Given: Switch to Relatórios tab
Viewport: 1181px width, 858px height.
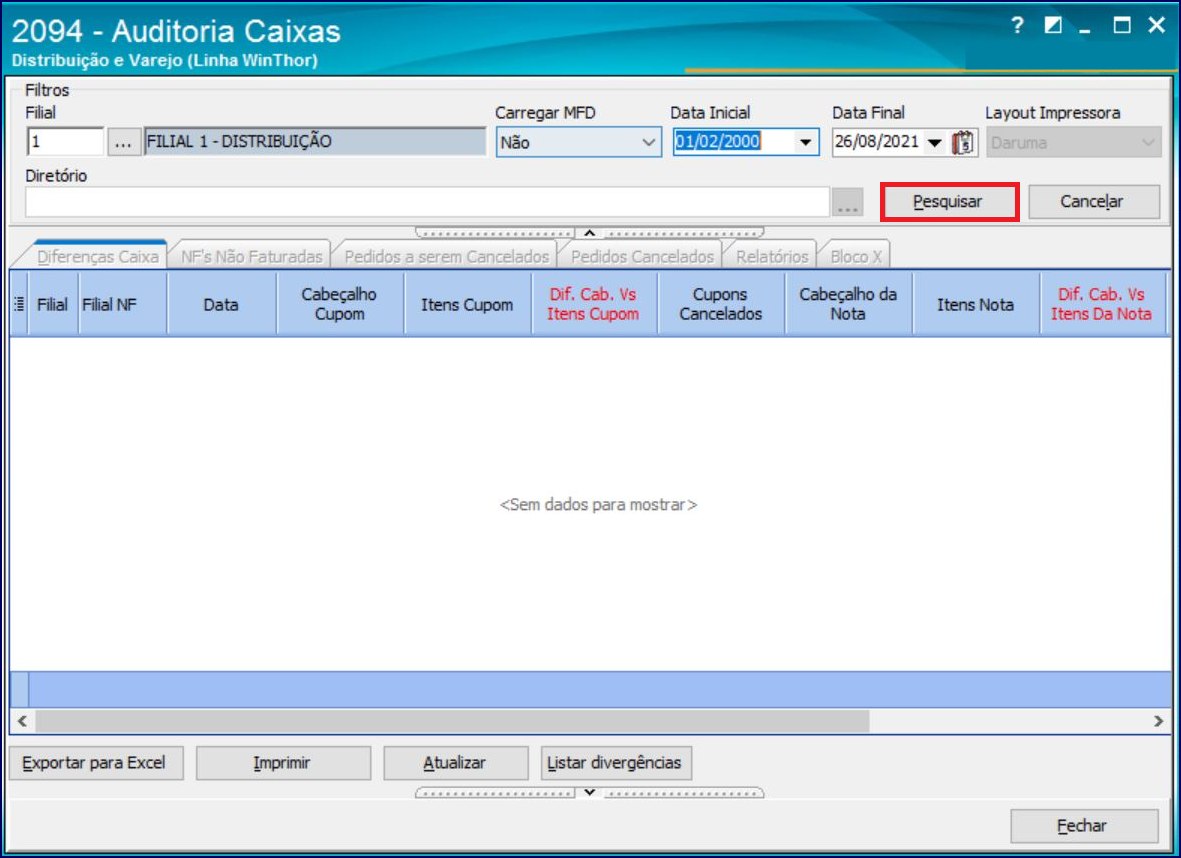Looking at the screenshot, I should click(772, 257).
